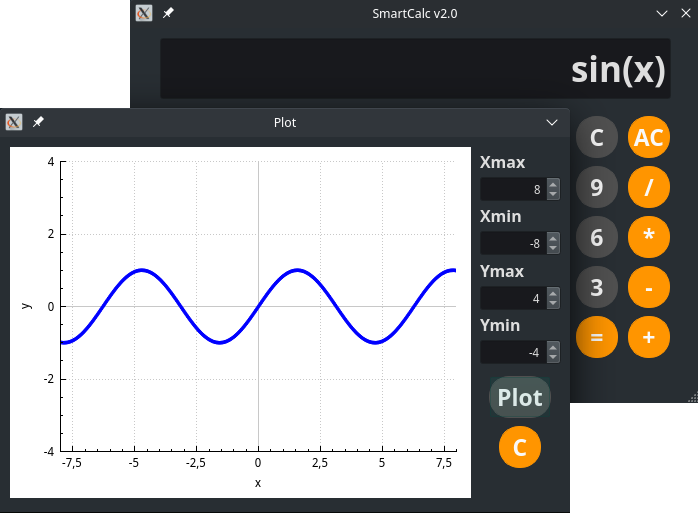Image resolution: width=698 pixels, height=513 pixels.
Task: Click the "y" axis label beside the plot
Action: click(x=26, y=306)
